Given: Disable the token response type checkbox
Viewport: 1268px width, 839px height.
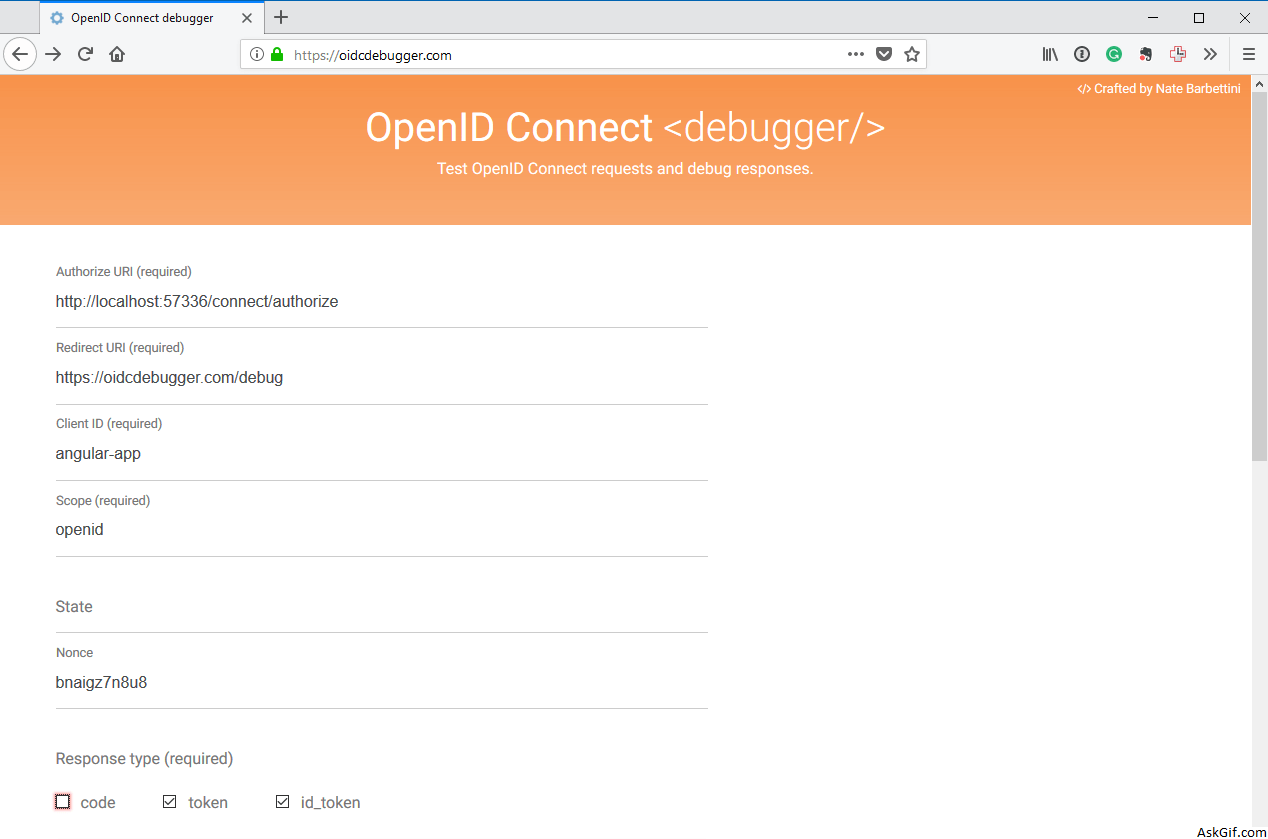Looking at the screenshot, I should point(169,801).
